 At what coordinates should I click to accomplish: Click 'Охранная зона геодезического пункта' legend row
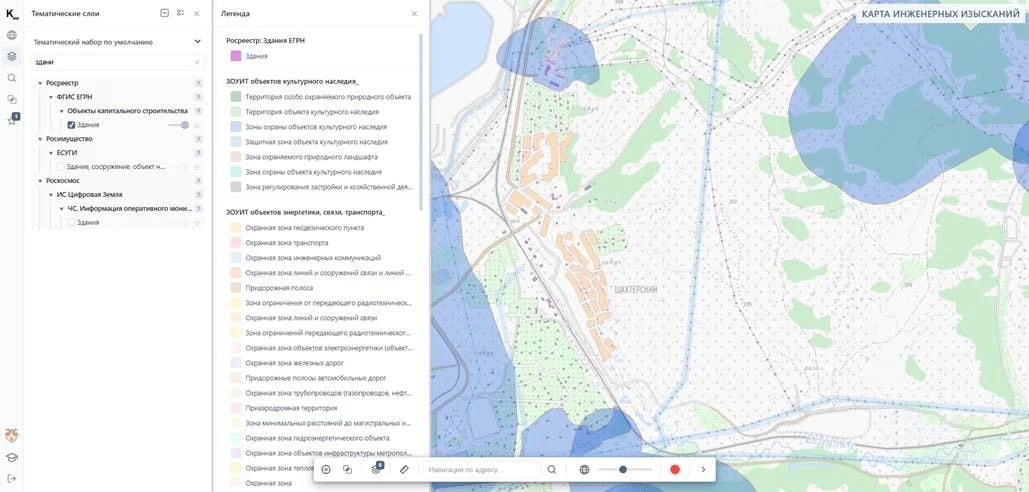click(x=297, y=228)
